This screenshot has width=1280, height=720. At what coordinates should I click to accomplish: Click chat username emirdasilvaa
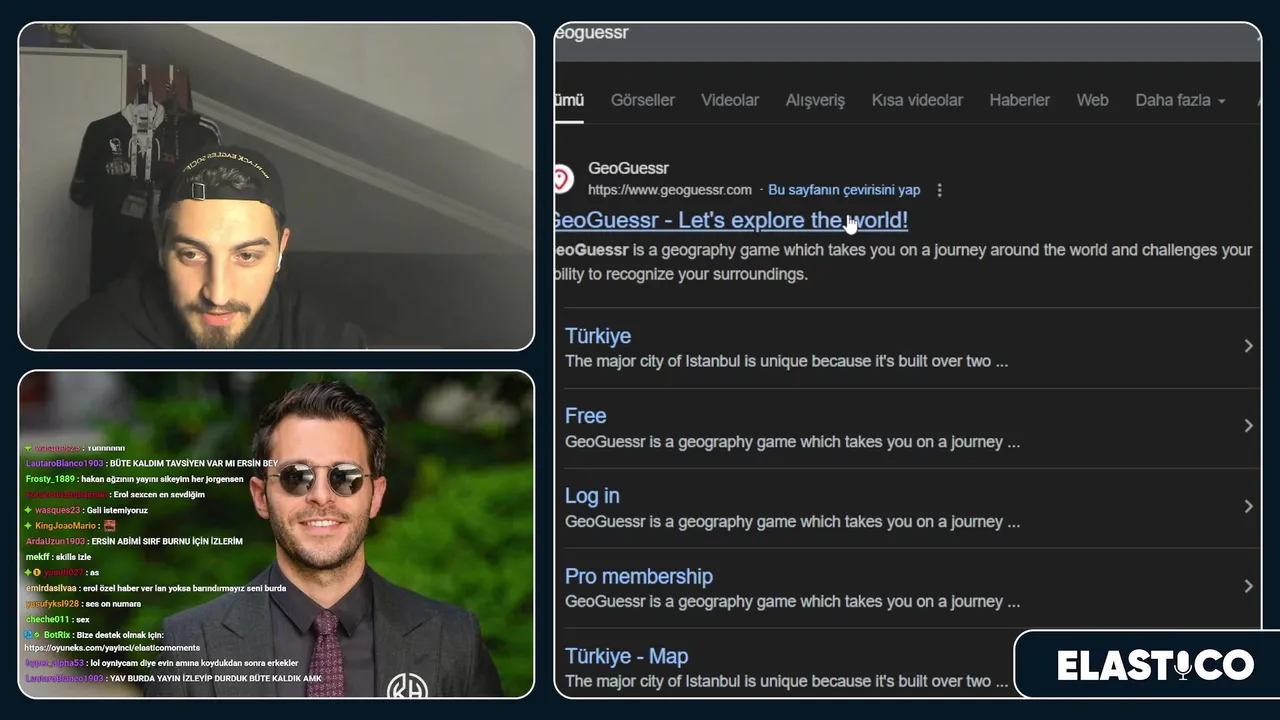pyautogui.click(x=51, y=588)
